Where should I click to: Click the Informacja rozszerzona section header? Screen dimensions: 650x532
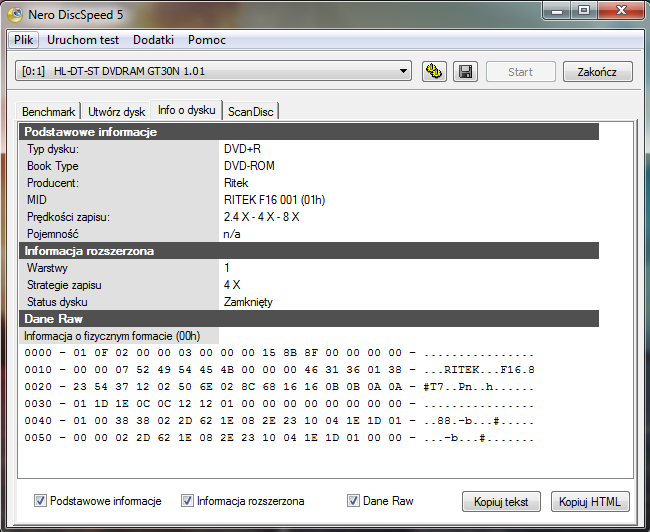[309, 251]
